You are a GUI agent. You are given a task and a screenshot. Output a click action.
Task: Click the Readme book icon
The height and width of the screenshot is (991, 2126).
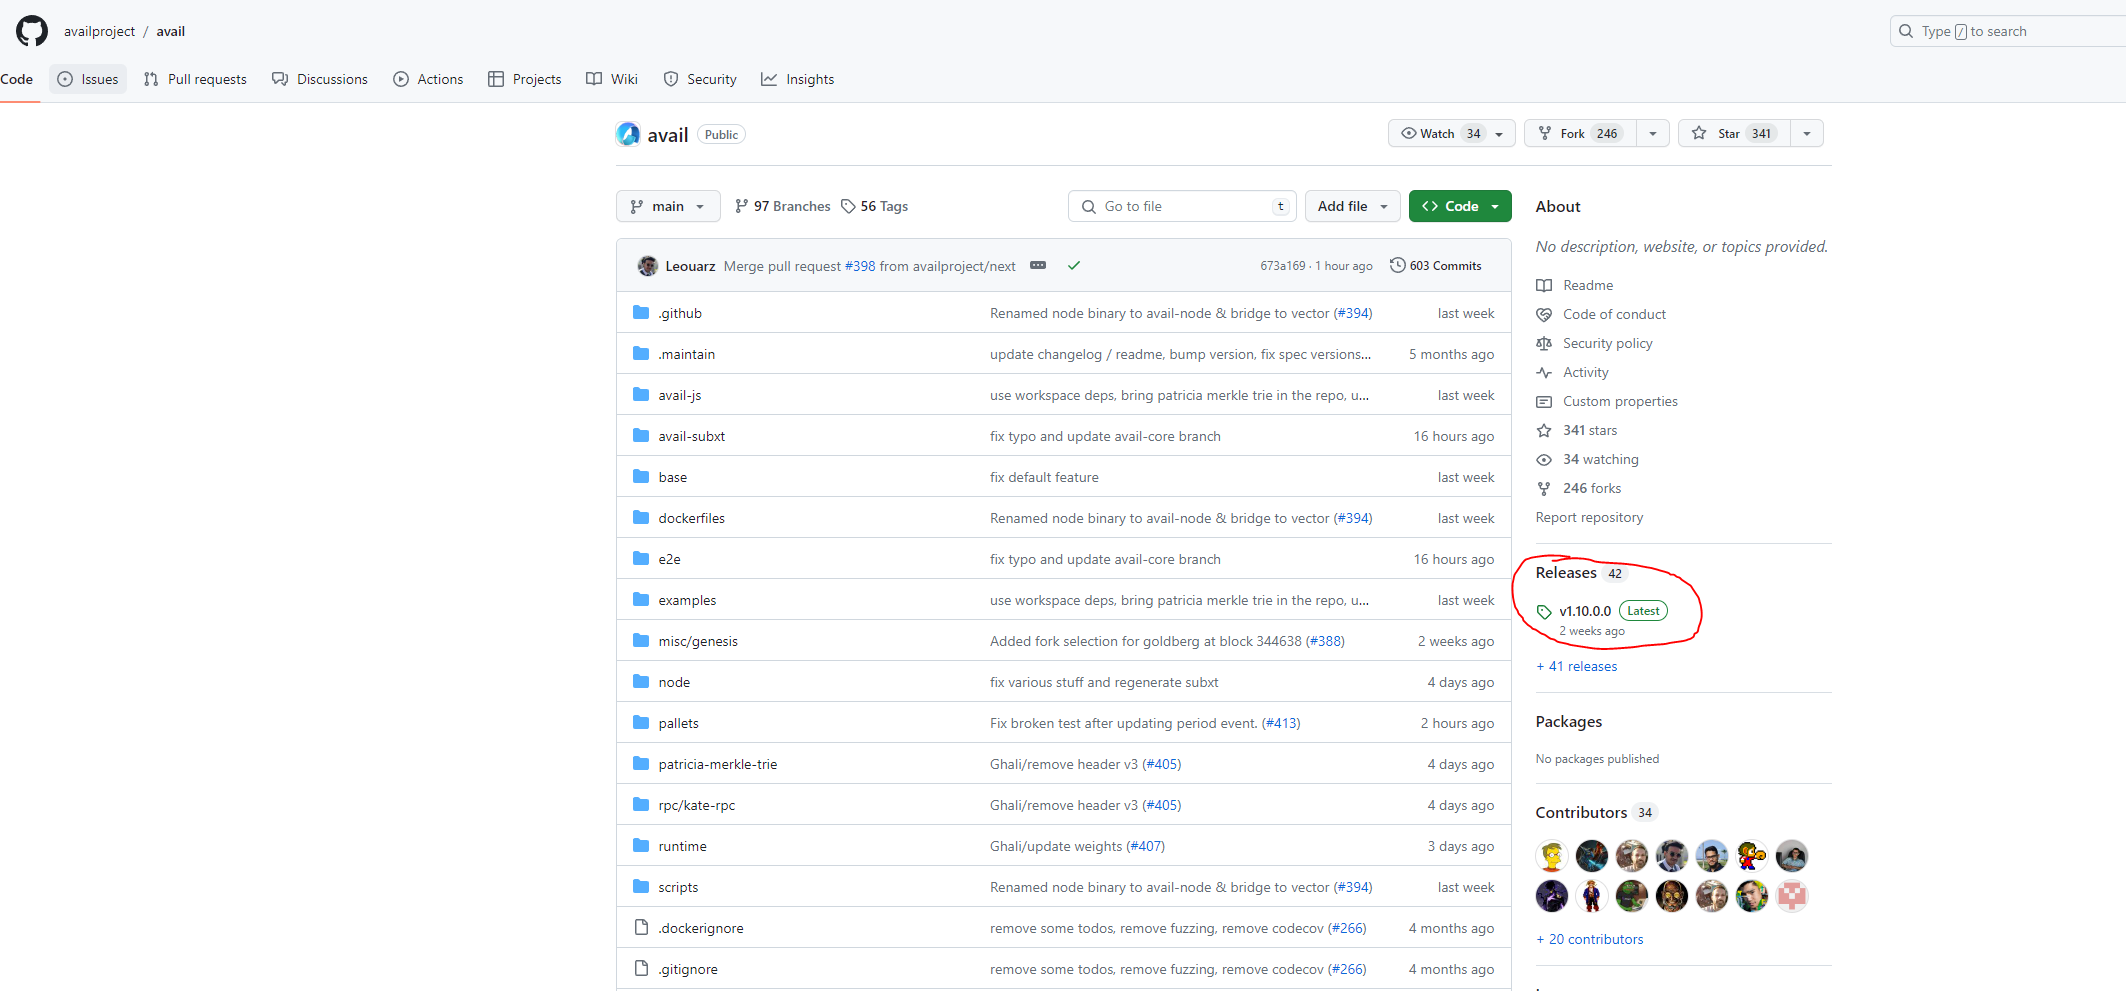tap(1544, 286)
